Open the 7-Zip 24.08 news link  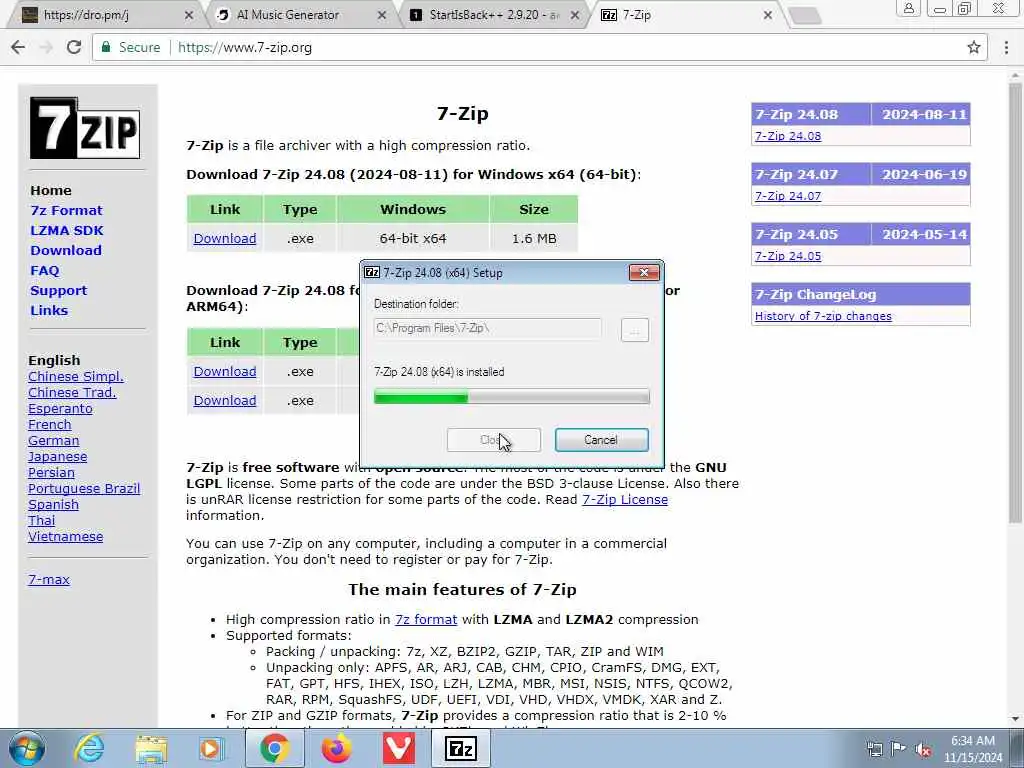pyautogui.click(x=788, y=136)
